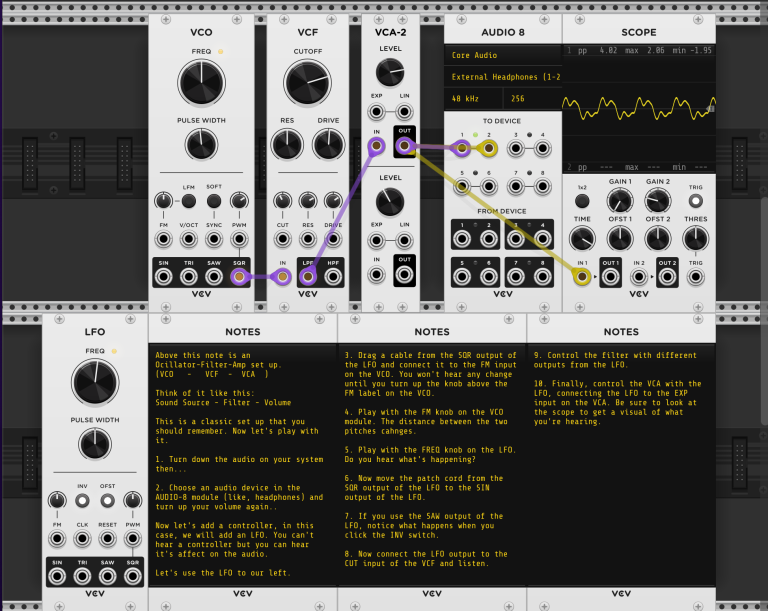Viewport: 768px width, 611px height.
Task: Click the third Notes text area
Action: pos(621,465)
